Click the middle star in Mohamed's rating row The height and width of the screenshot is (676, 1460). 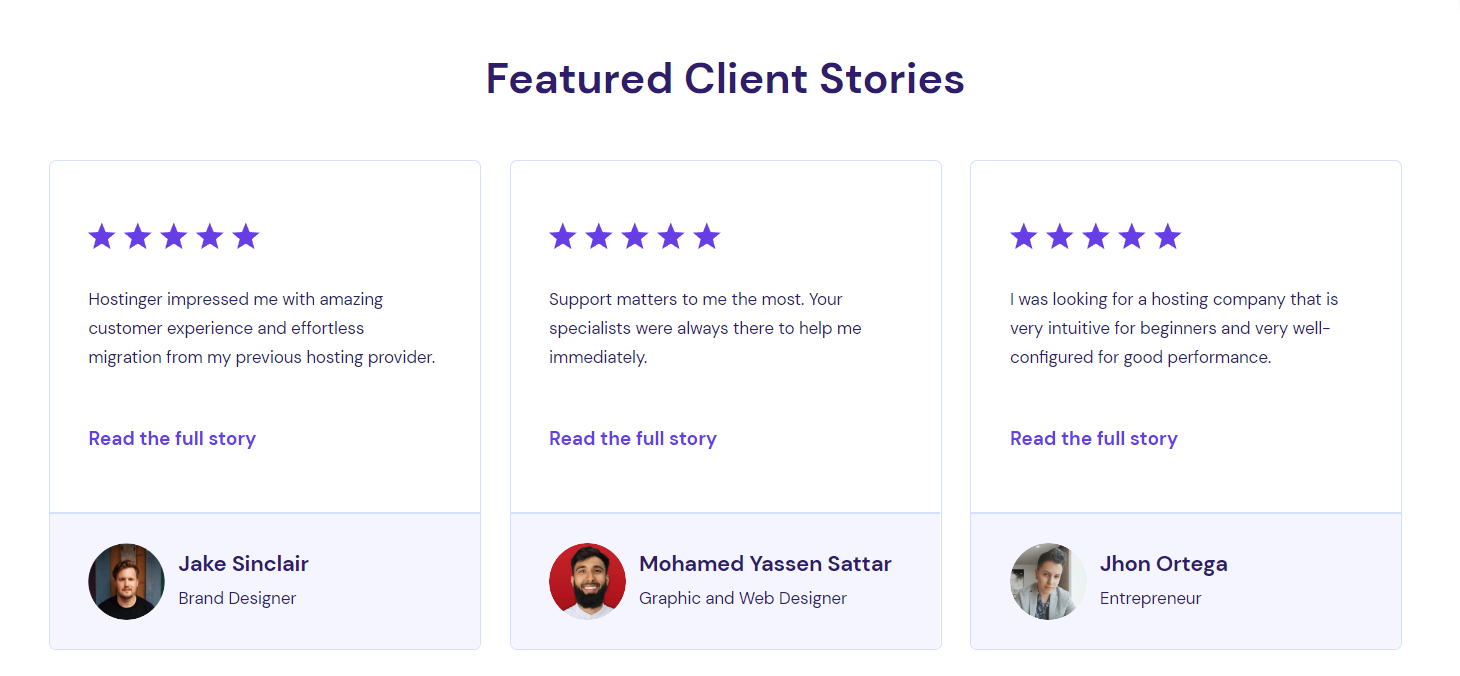(634, 236)
